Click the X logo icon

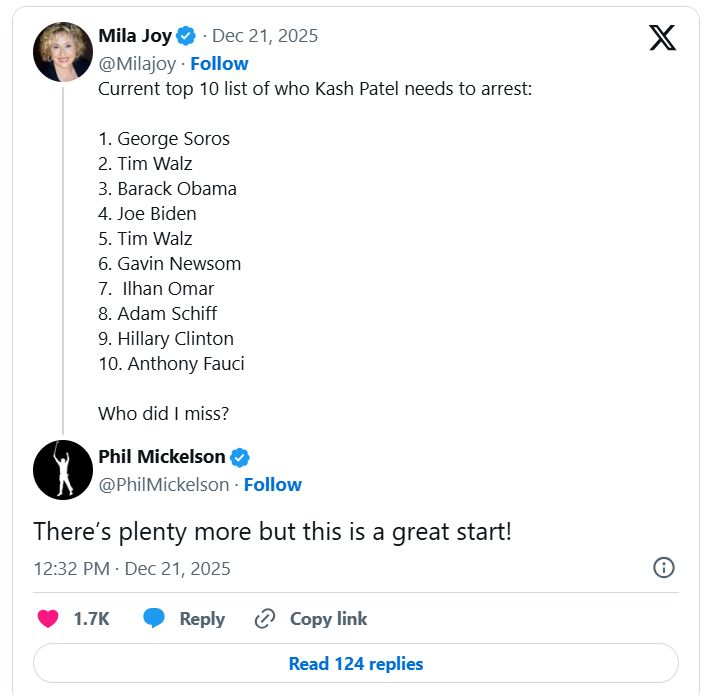(x=662, y=38)
